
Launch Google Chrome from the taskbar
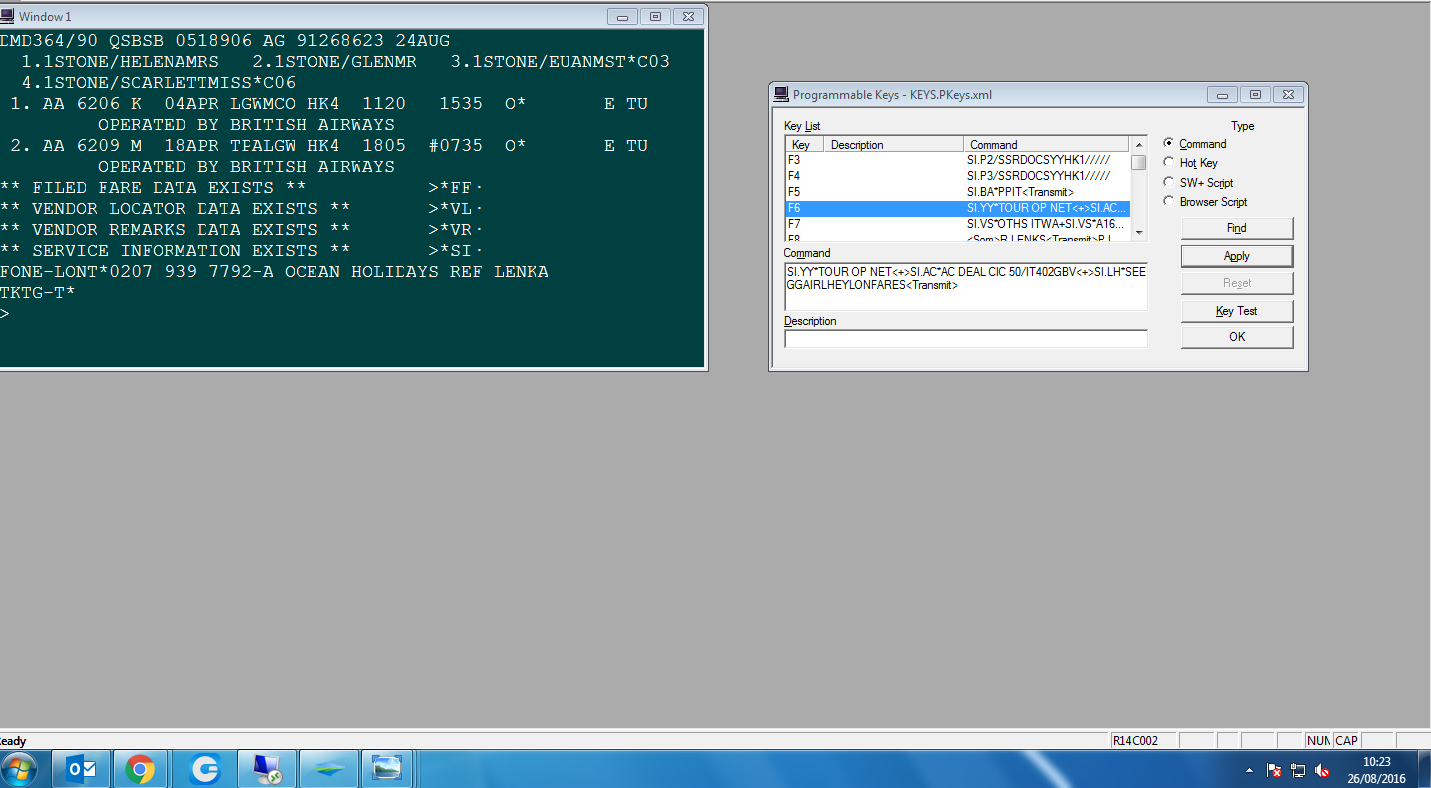141,769
